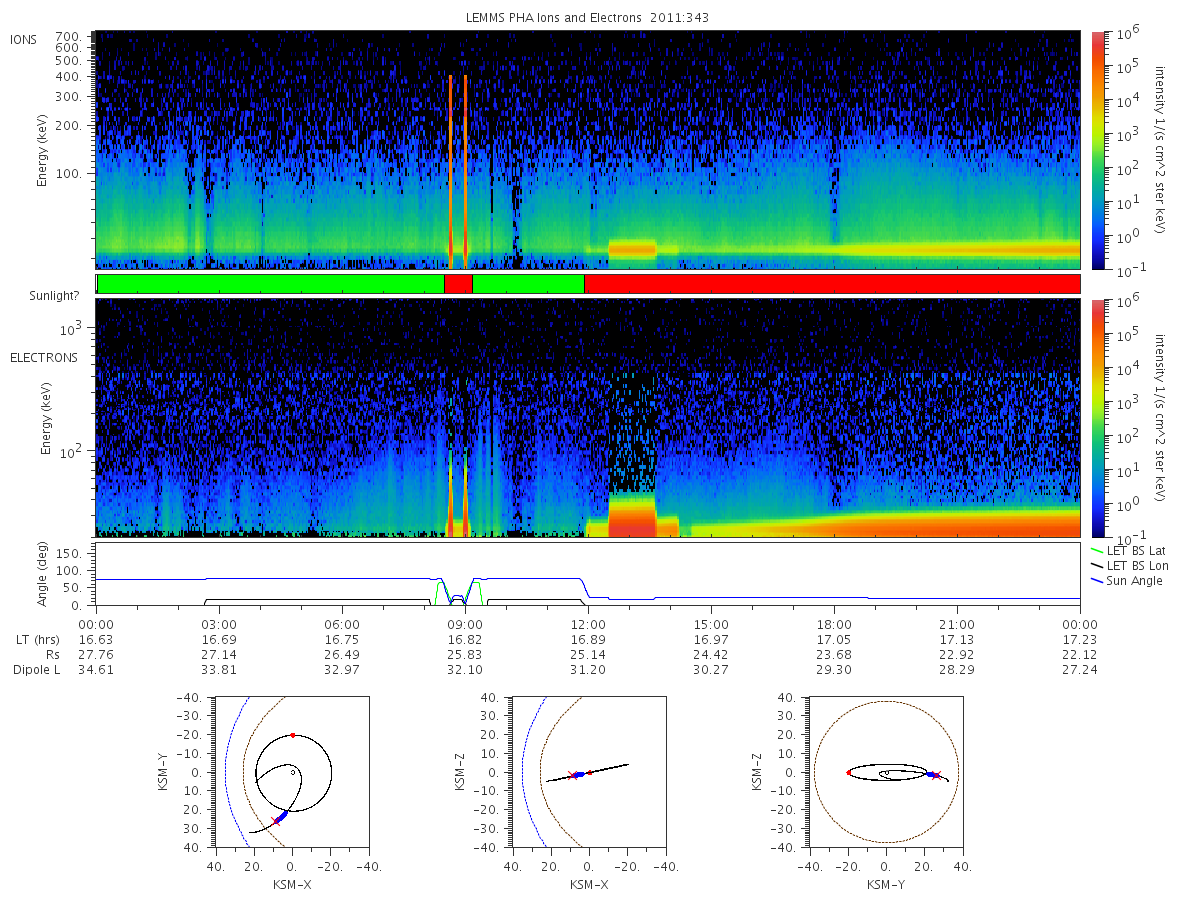The width and height of the screenshot is (1200, 900).
Task: Click the KSM-Y label under the third orbit plot
Action: [886, 884]
